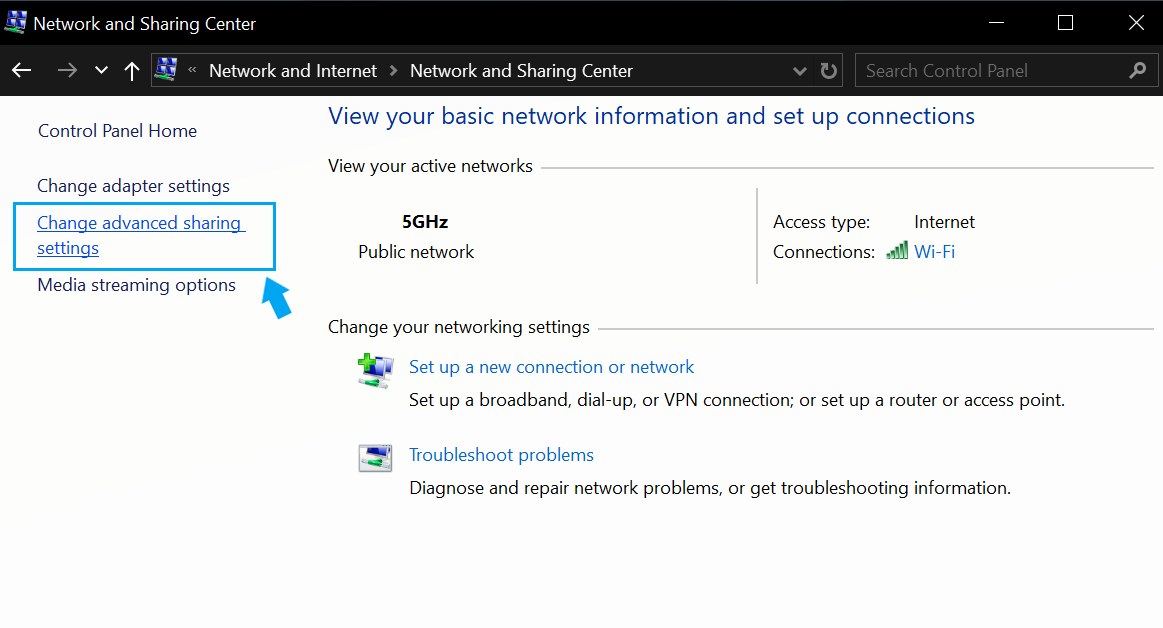Click the Set up new connection icon
1163x628 pixels.
[x=374, y=370]
